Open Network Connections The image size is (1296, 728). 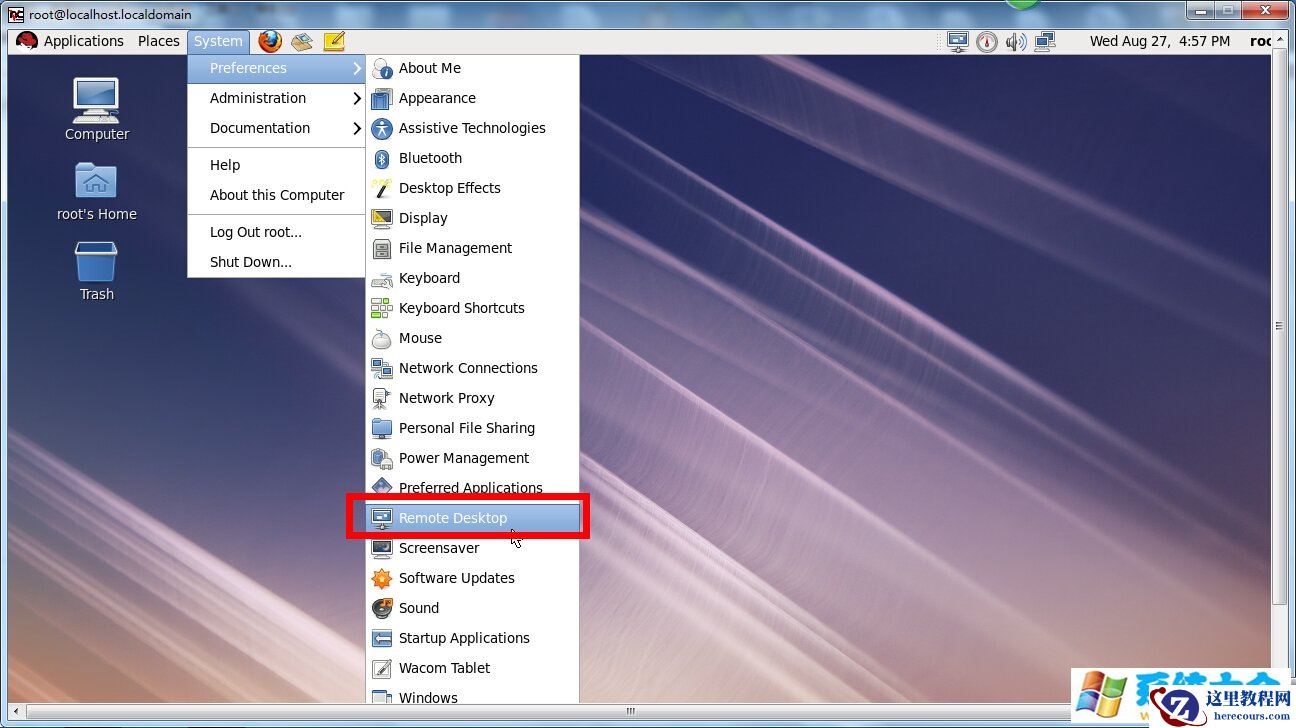(x=473, y=368)
